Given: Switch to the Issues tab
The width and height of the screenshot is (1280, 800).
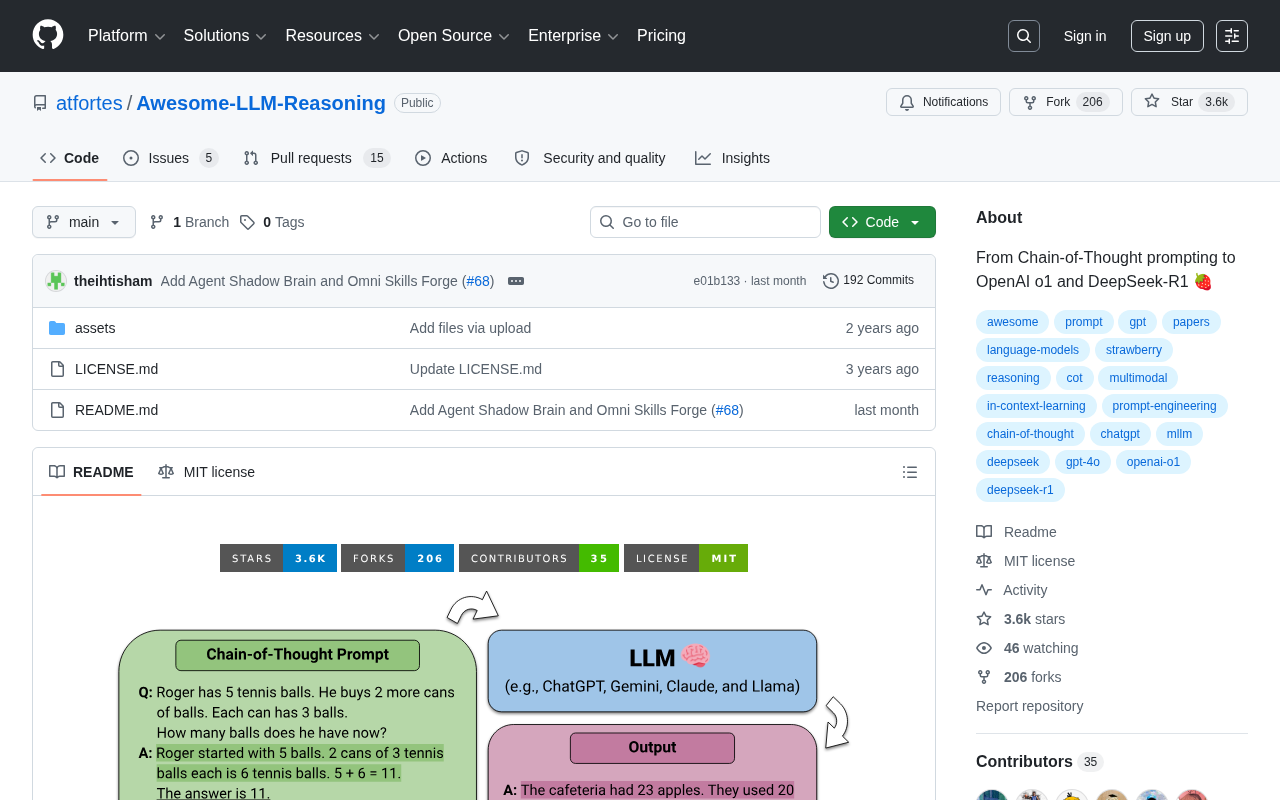Looking at the screenshot, I should click(x=171, y=158).
